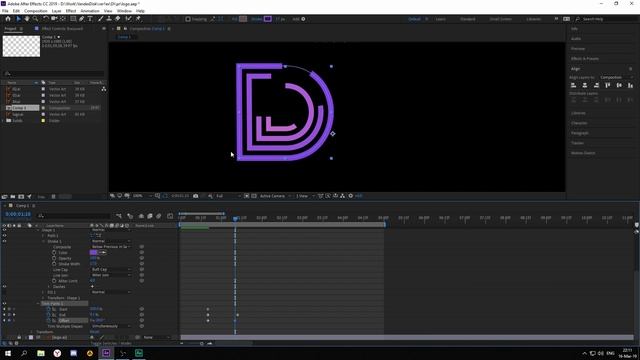Toggle visibility eye for Shape 1
Viewport: 640px width, 360px height.
tap(4, 230)
